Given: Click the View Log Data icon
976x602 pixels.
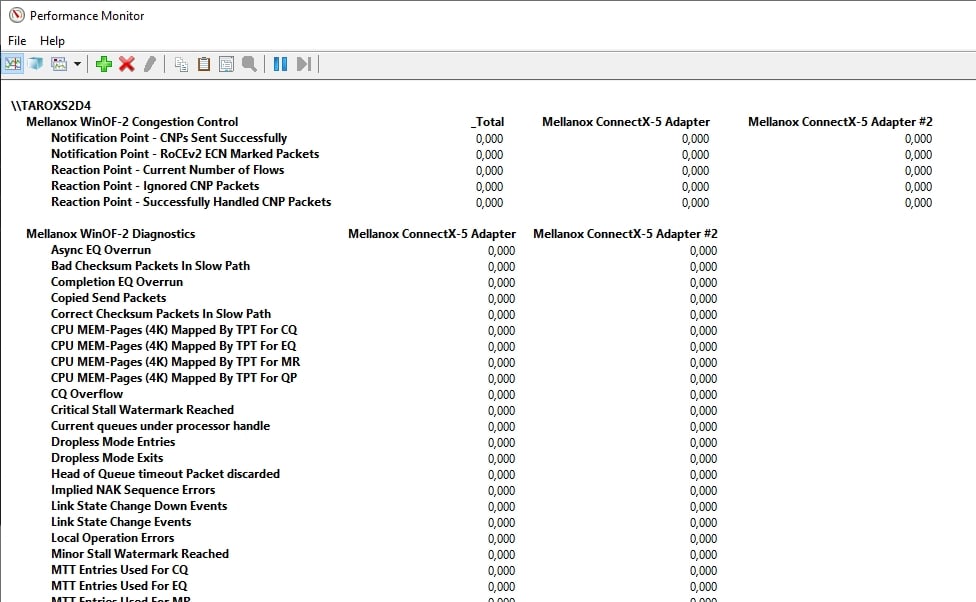Looking at the screenshot, I should click(36, 64).
